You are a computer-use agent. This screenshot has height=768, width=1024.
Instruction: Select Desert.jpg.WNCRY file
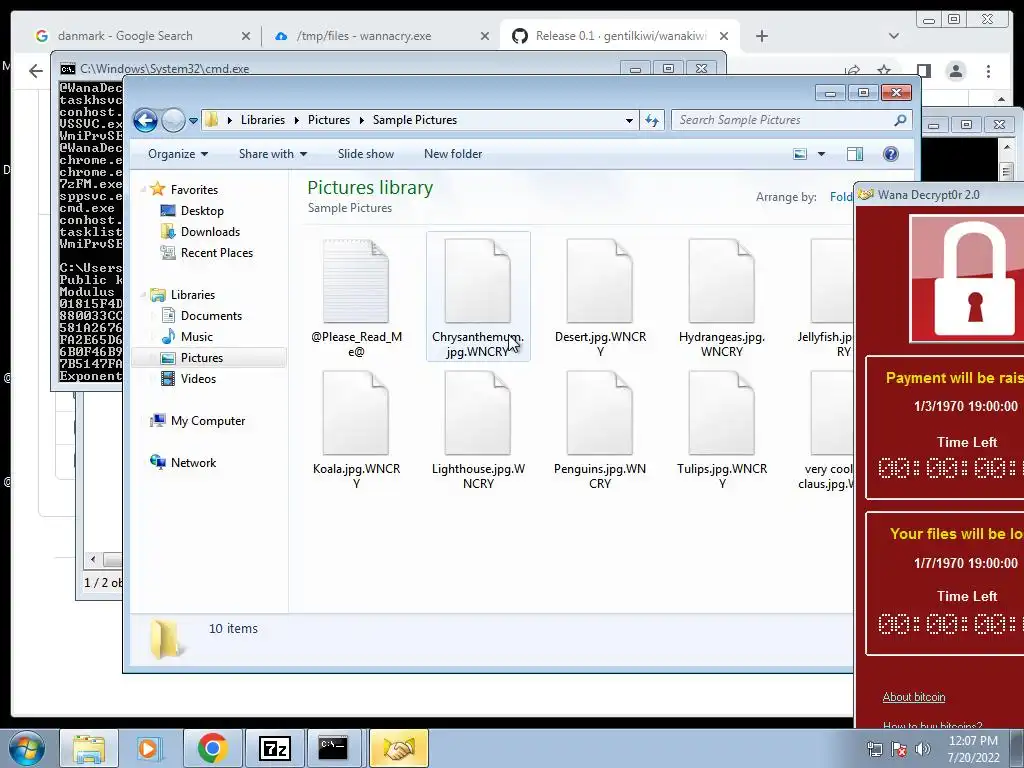coord(600,298)
